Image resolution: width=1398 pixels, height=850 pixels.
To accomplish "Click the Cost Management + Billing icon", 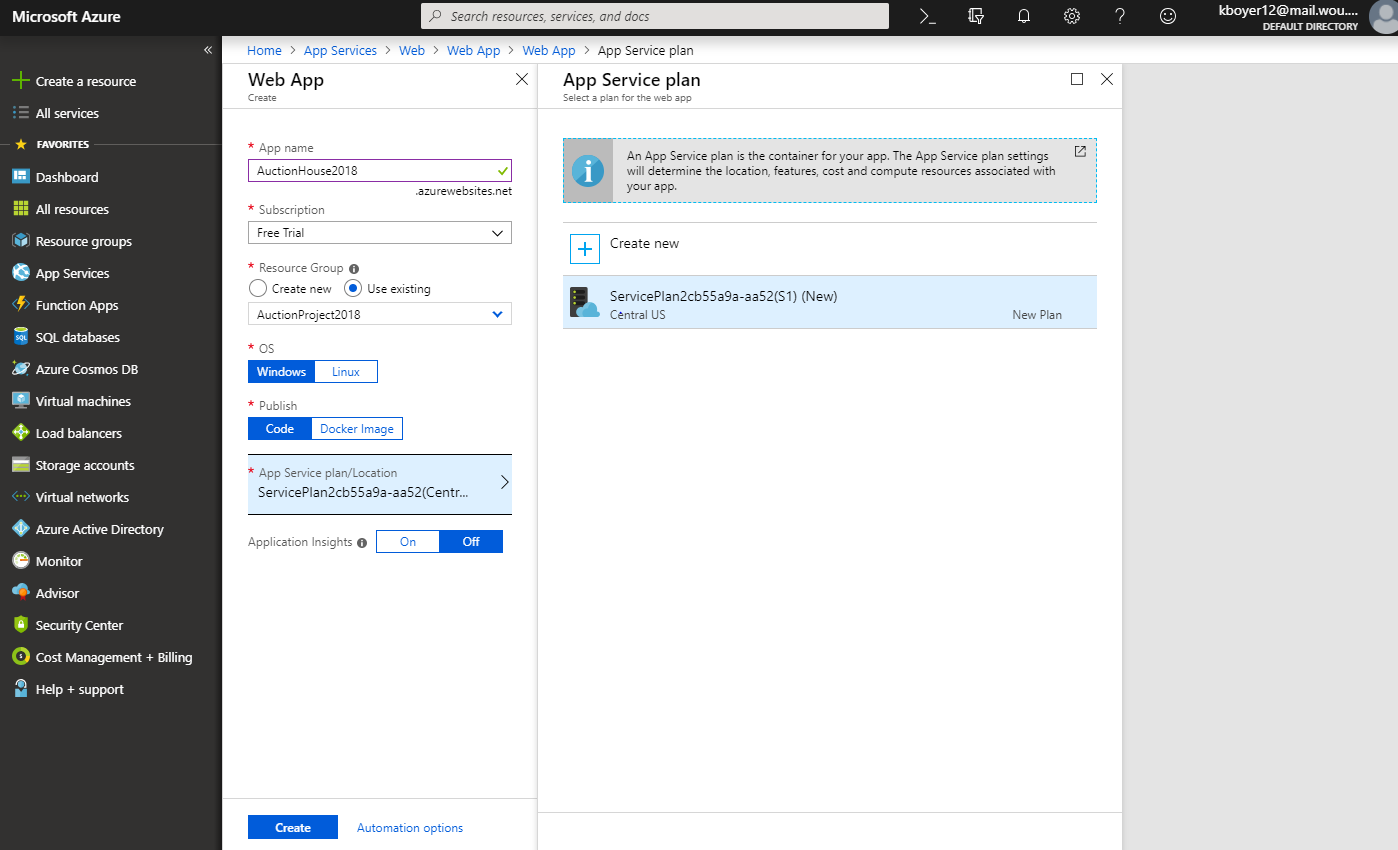I will (x=20, y=657).
